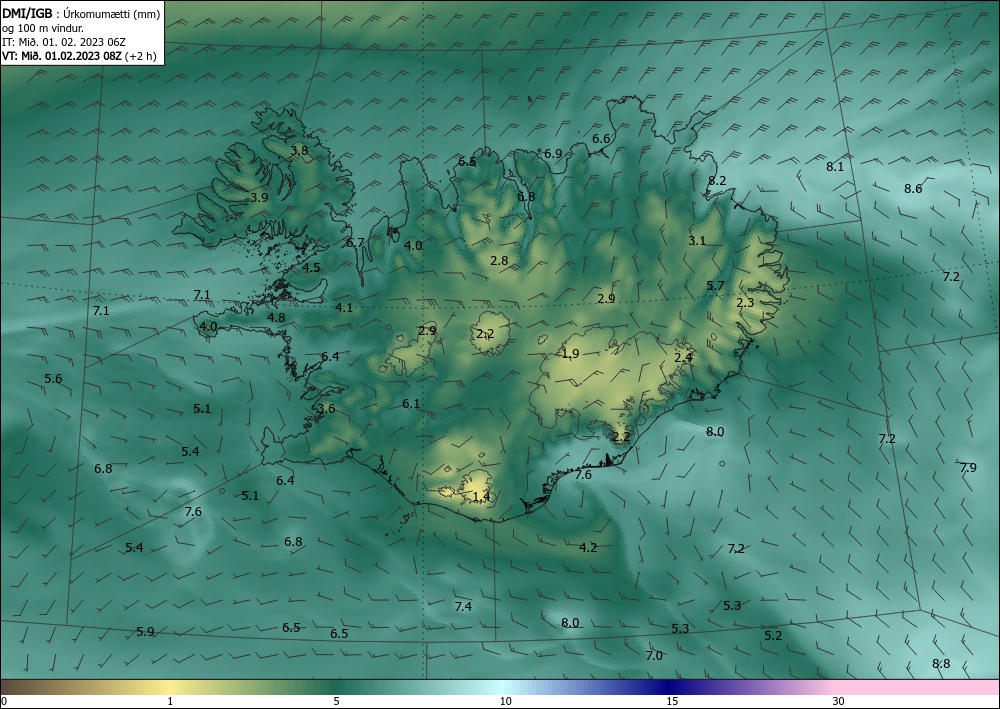Click the 30 label on the color scale

pos(839,701)
